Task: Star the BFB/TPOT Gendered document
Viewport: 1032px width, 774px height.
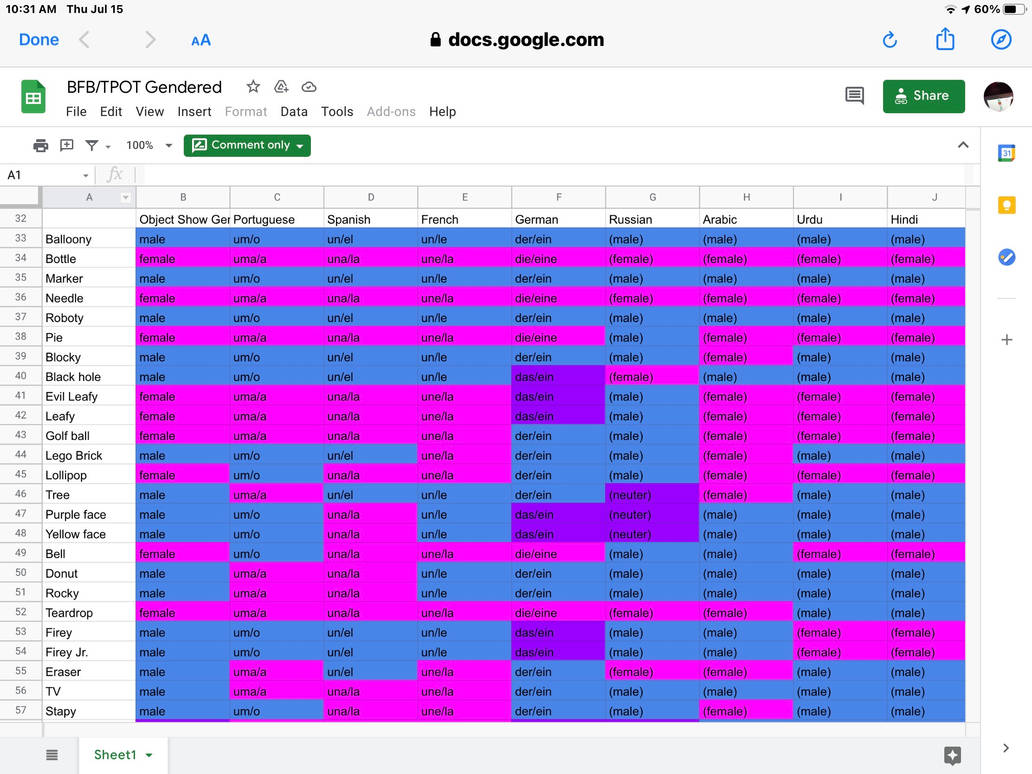Action: [253, 87]
